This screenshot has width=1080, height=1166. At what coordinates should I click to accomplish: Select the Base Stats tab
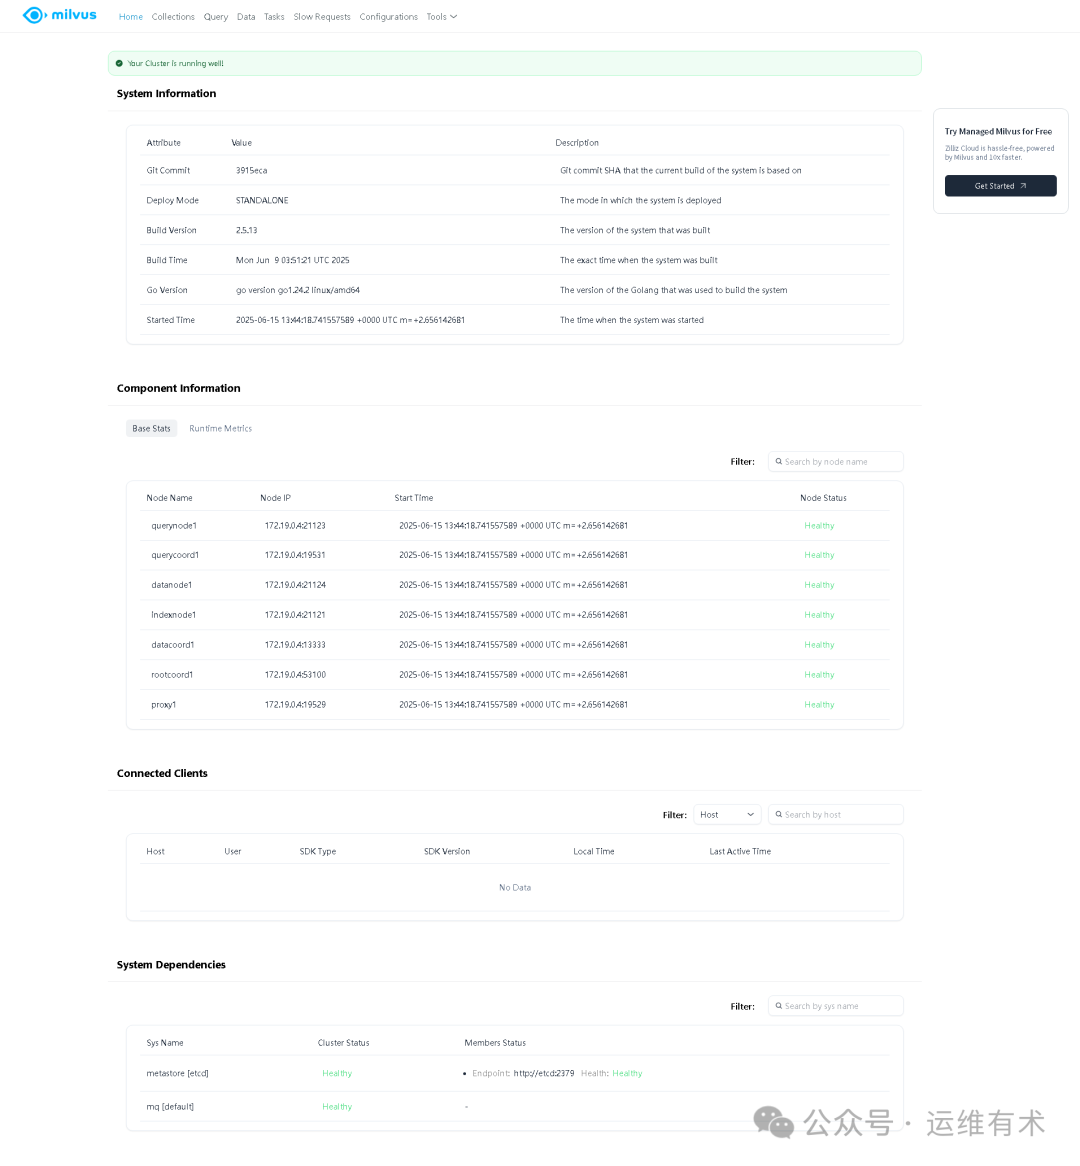[151, 427]
